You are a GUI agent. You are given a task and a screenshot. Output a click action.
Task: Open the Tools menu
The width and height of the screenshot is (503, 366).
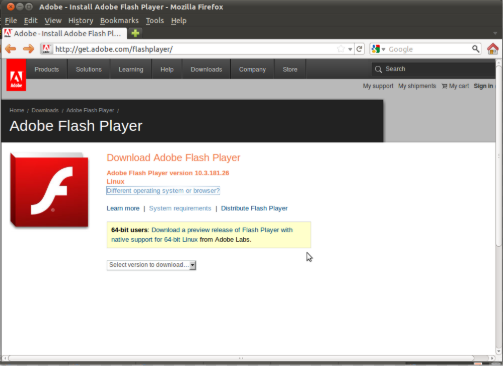(x=155, y=21)
